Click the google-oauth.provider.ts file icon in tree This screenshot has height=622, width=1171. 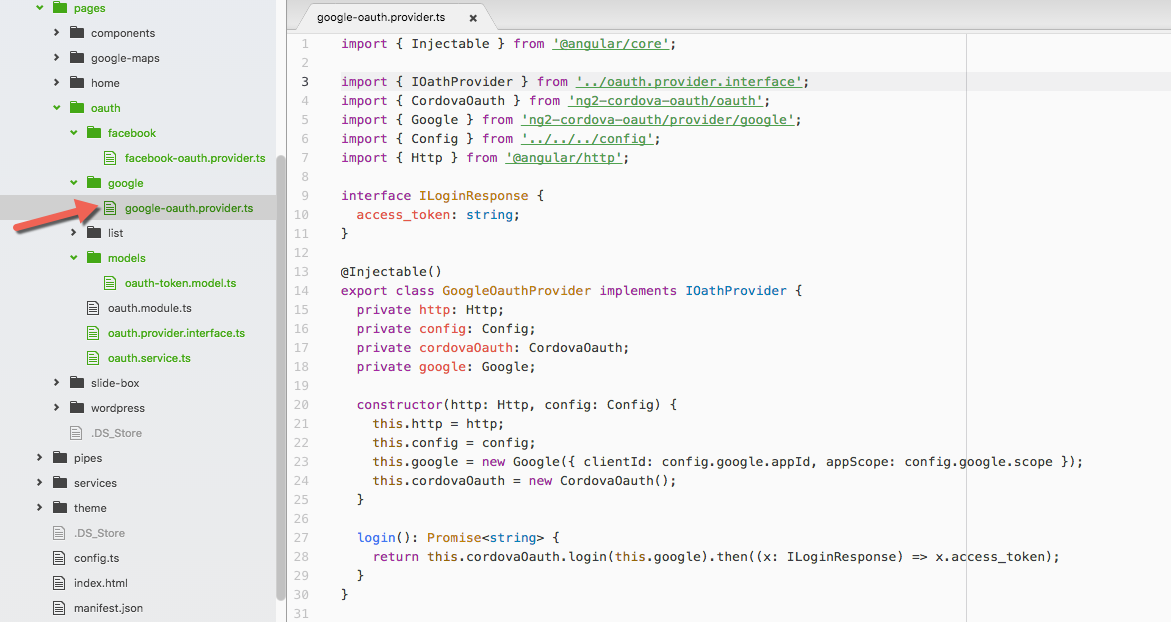(x=110, y=208)
